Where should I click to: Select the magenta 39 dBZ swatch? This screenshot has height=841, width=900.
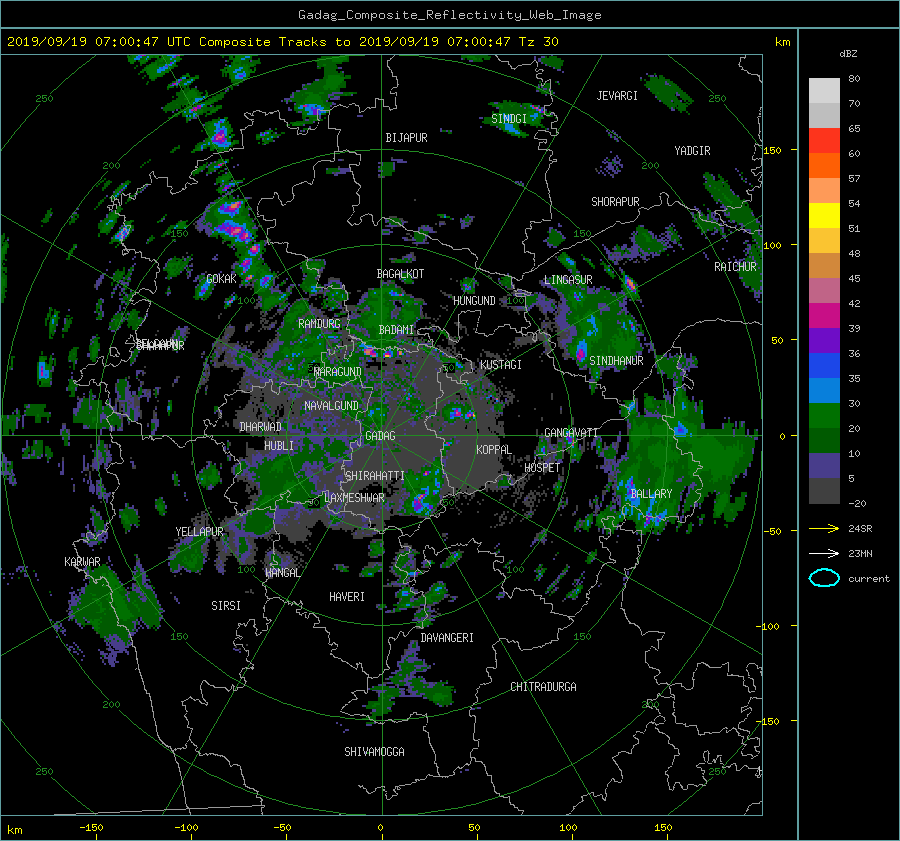pos(824,316)
